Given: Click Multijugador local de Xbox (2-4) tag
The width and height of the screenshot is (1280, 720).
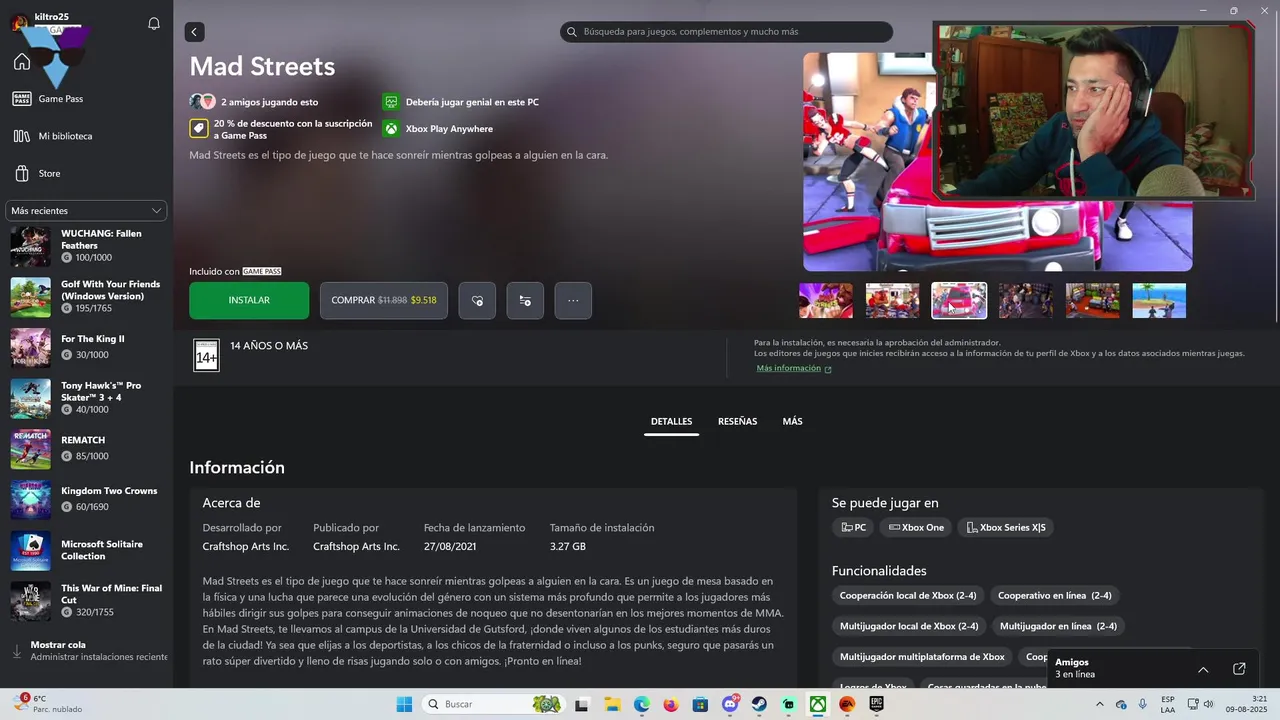Looking at the screenshot, I should tap(909, 626).
